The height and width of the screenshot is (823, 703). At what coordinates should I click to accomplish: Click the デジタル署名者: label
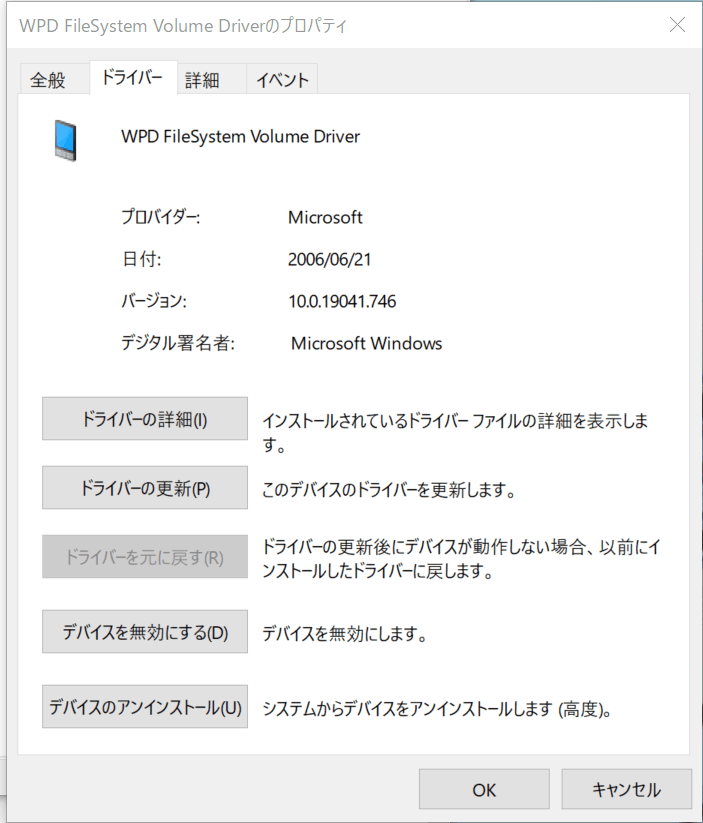coord(178,343)
